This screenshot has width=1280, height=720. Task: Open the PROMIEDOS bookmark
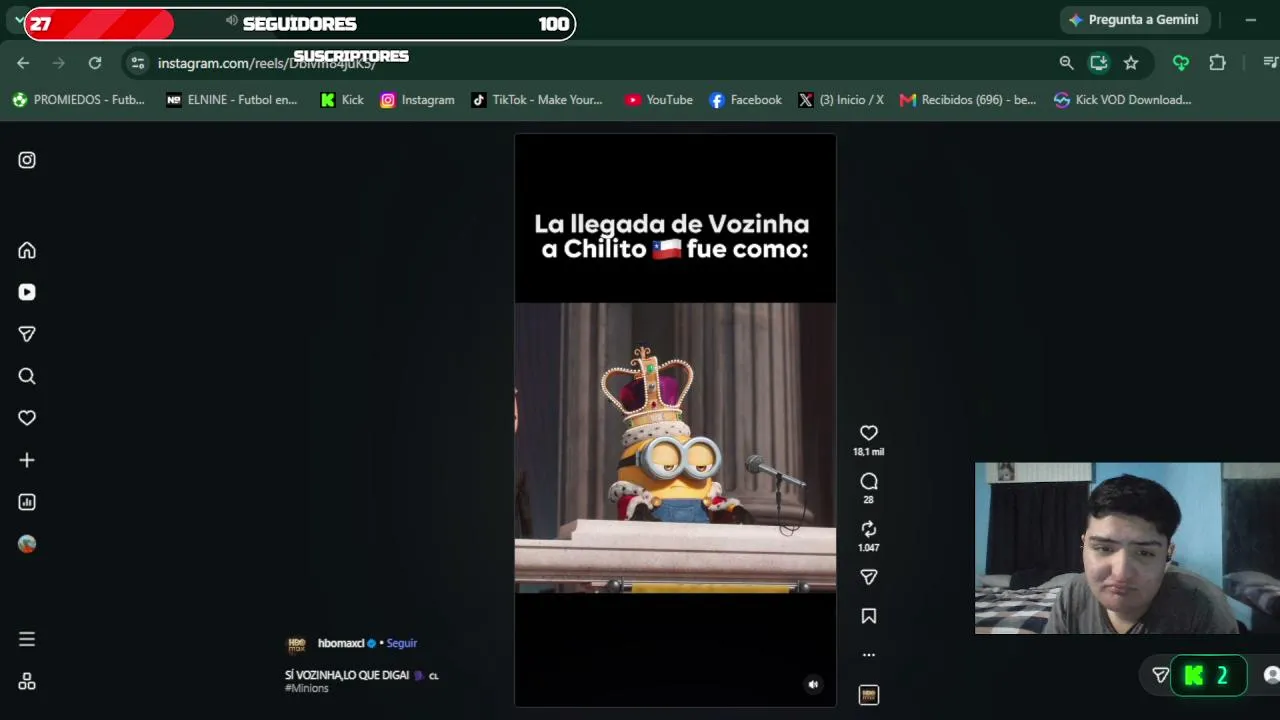78,100
